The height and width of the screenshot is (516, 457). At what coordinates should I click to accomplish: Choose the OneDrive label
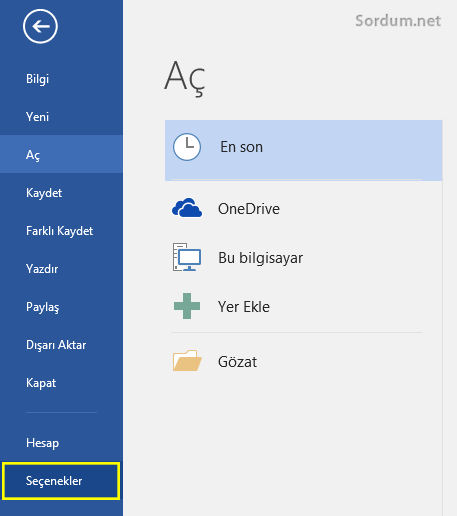coord(249,209)
